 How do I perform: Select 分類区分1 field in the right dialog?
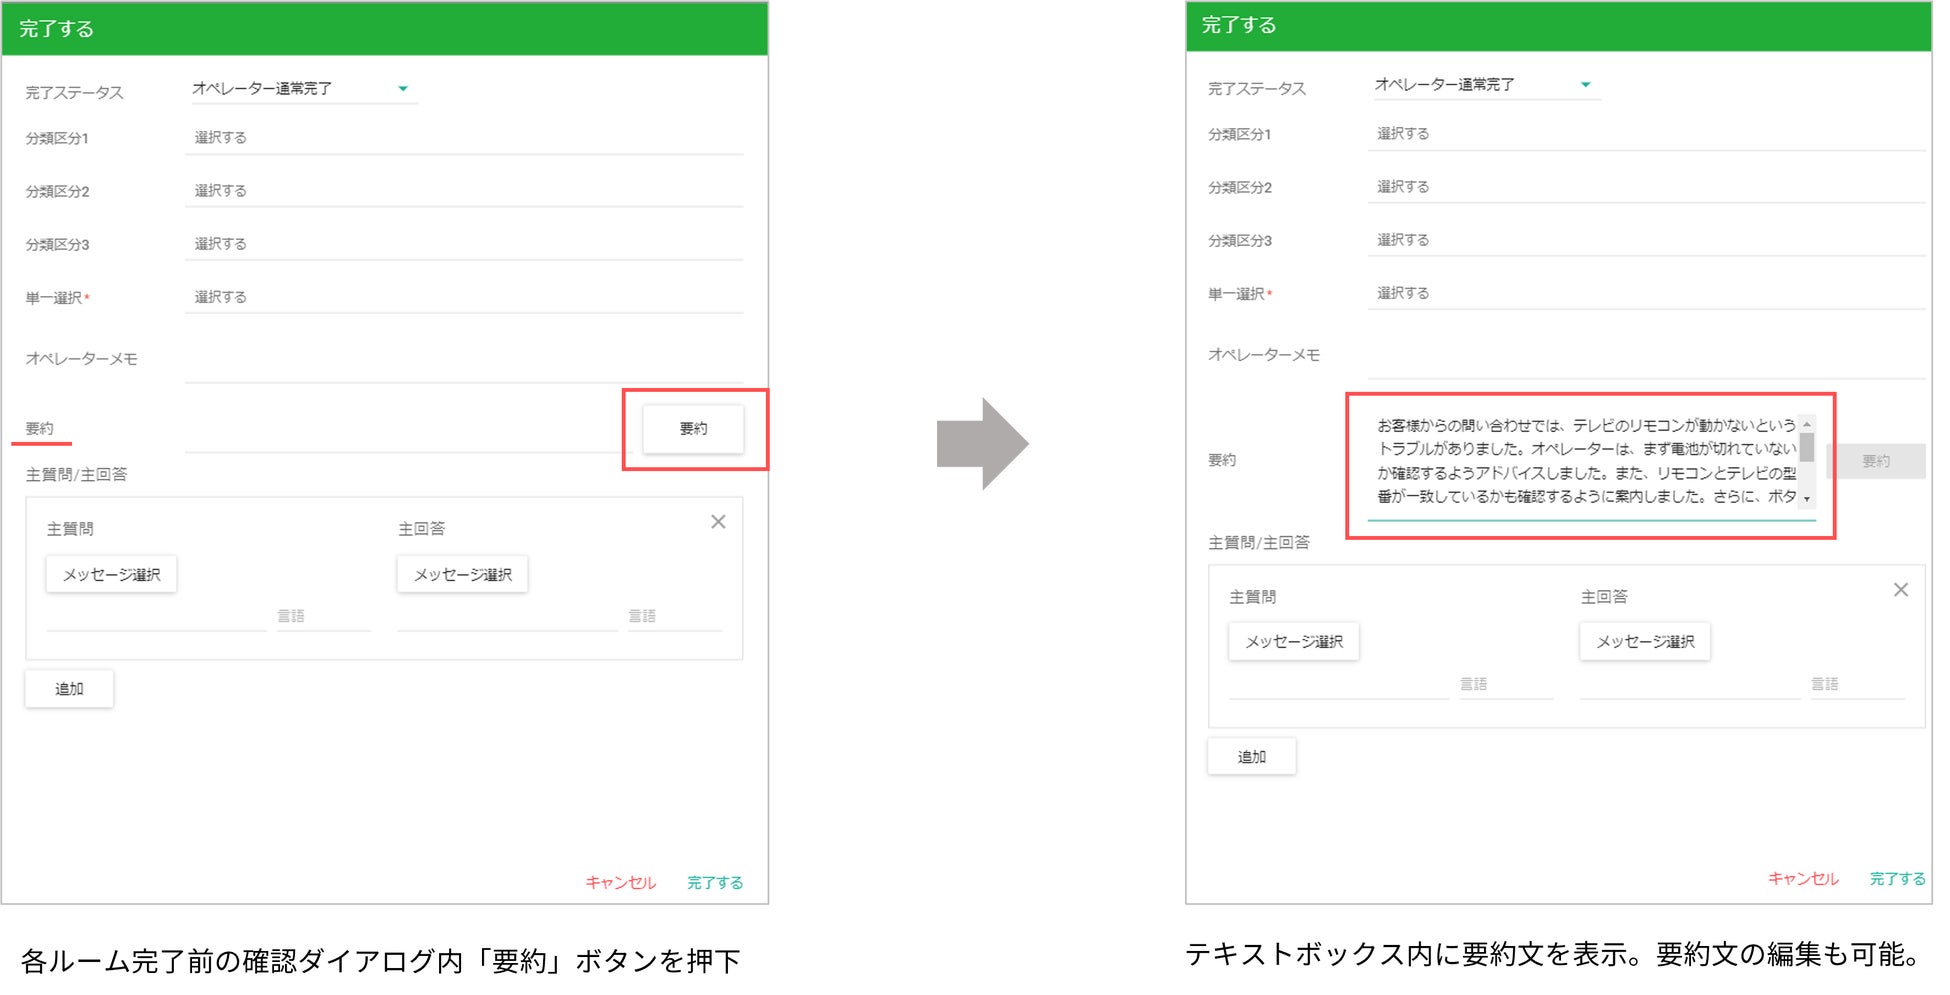(1647, 134)
